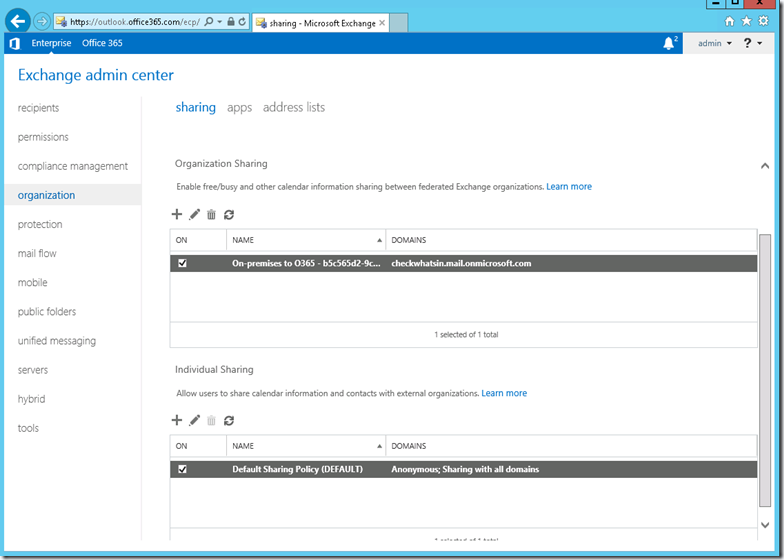784x560 pixels.
Task: Click the Exchange admin center title
Action: pos(96,75)
